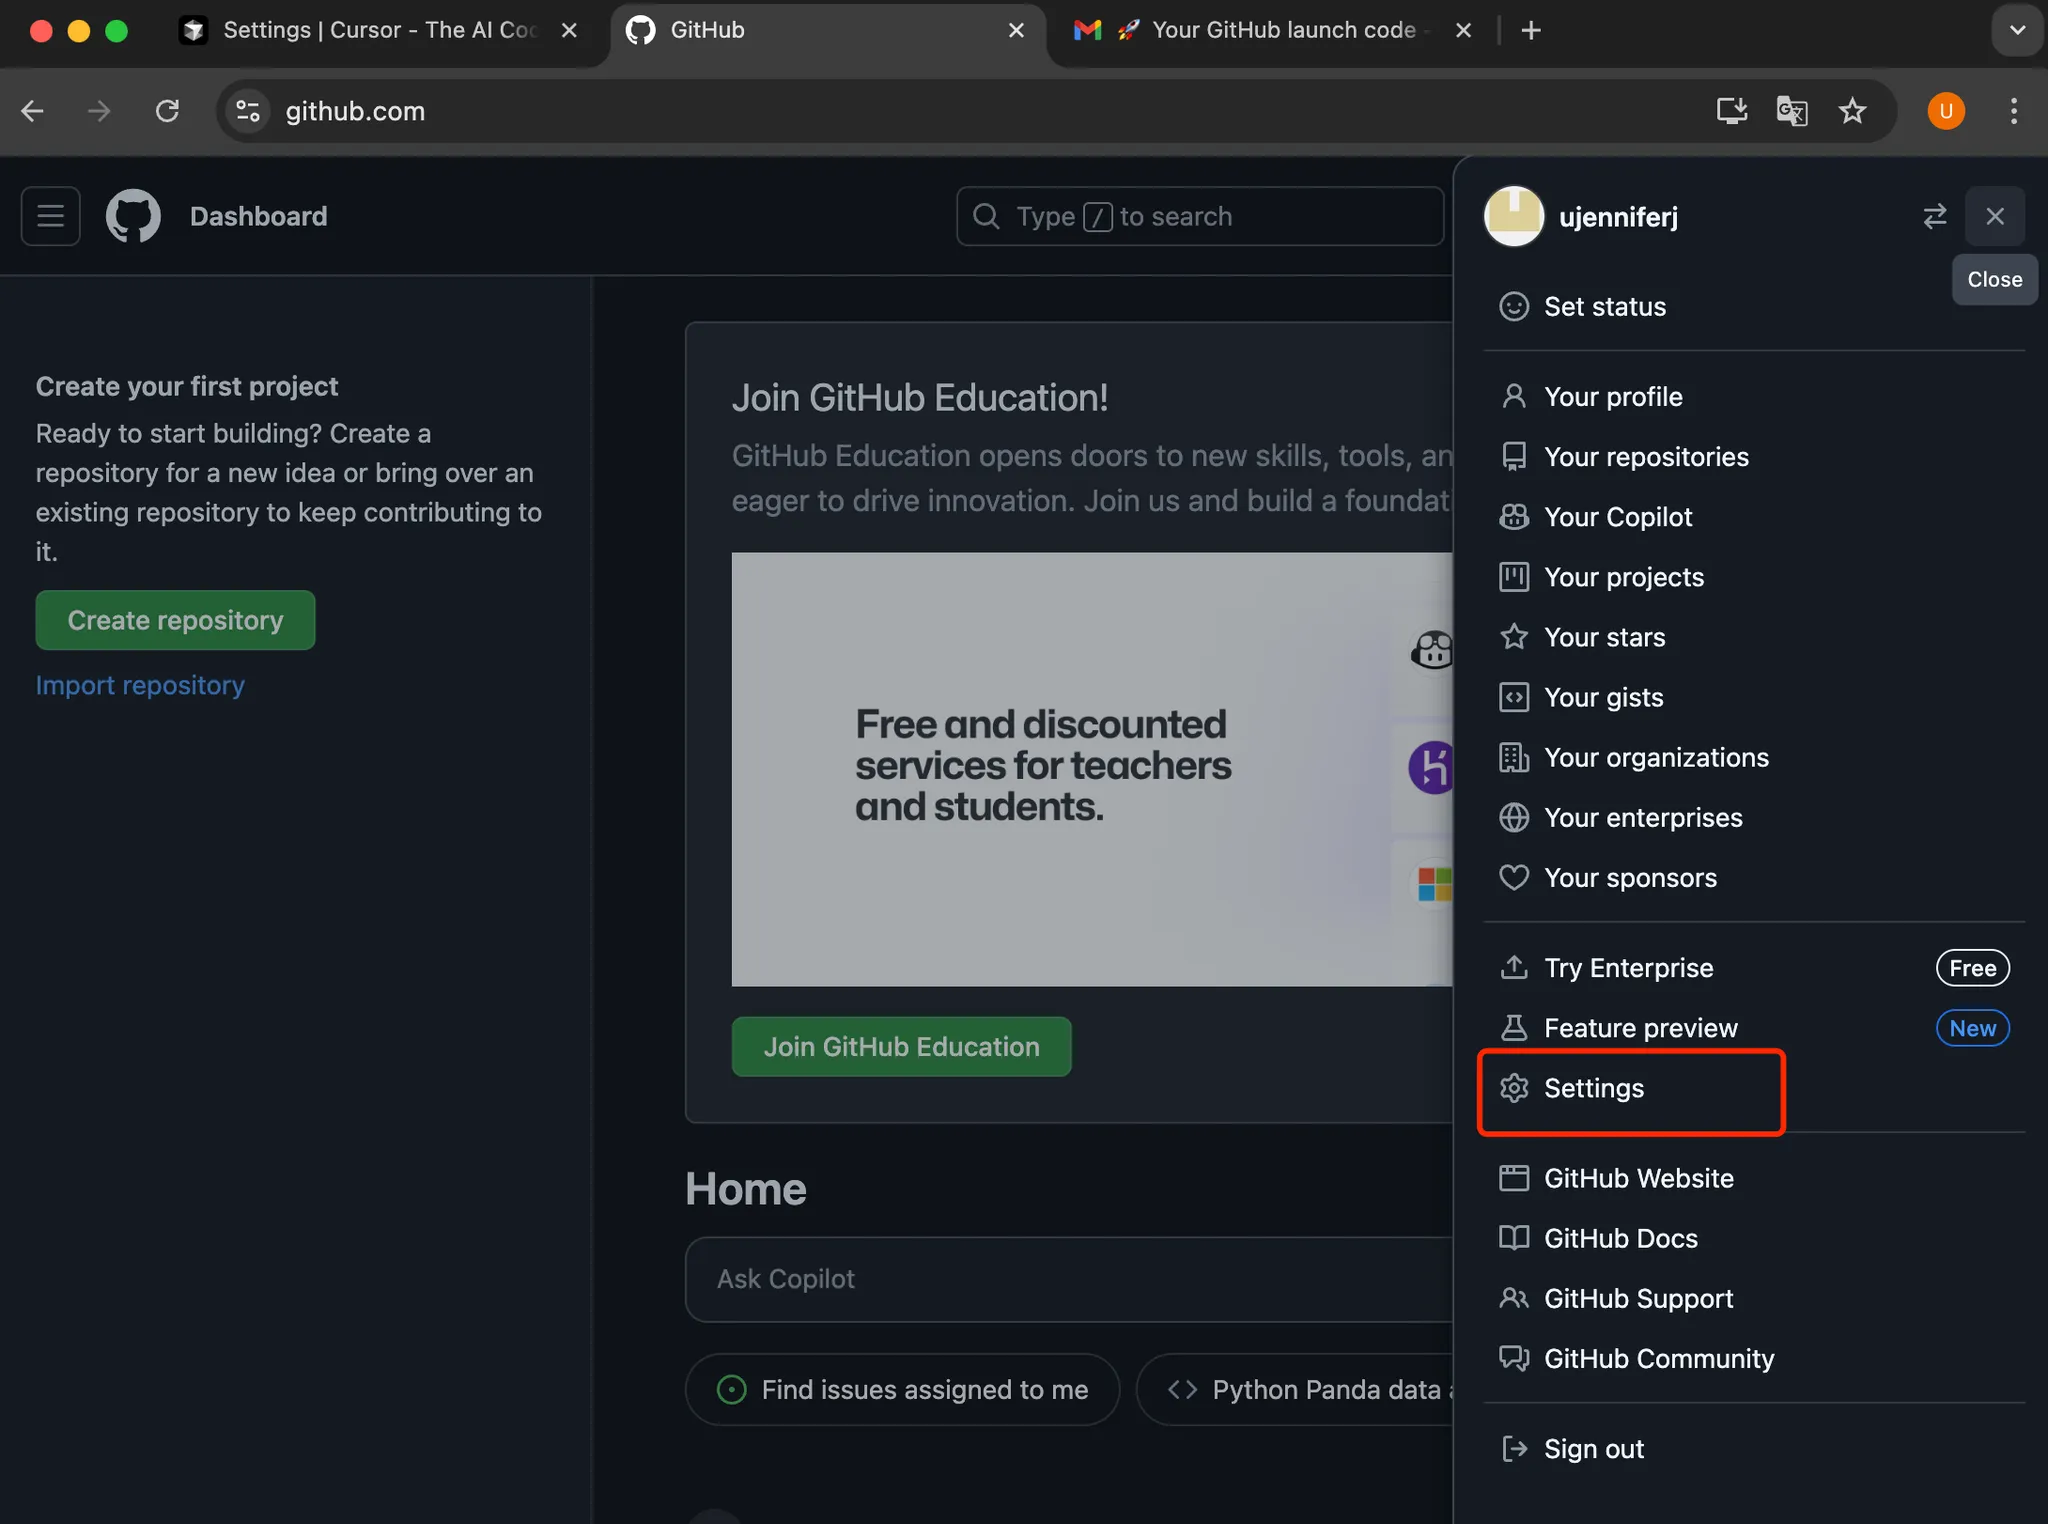Sign out of GitHub

(x=1754, y=1449)
